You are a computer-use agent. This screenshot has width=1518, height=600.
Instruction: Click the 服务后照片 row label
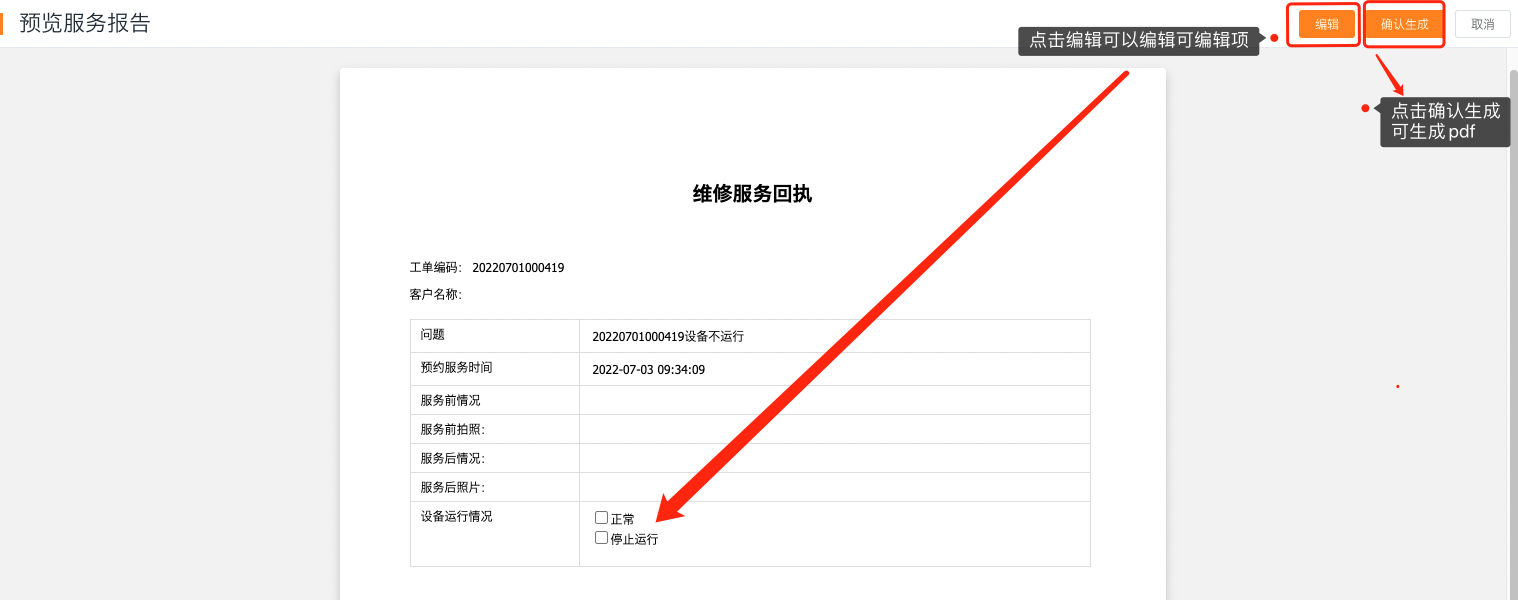click(452, 487)
